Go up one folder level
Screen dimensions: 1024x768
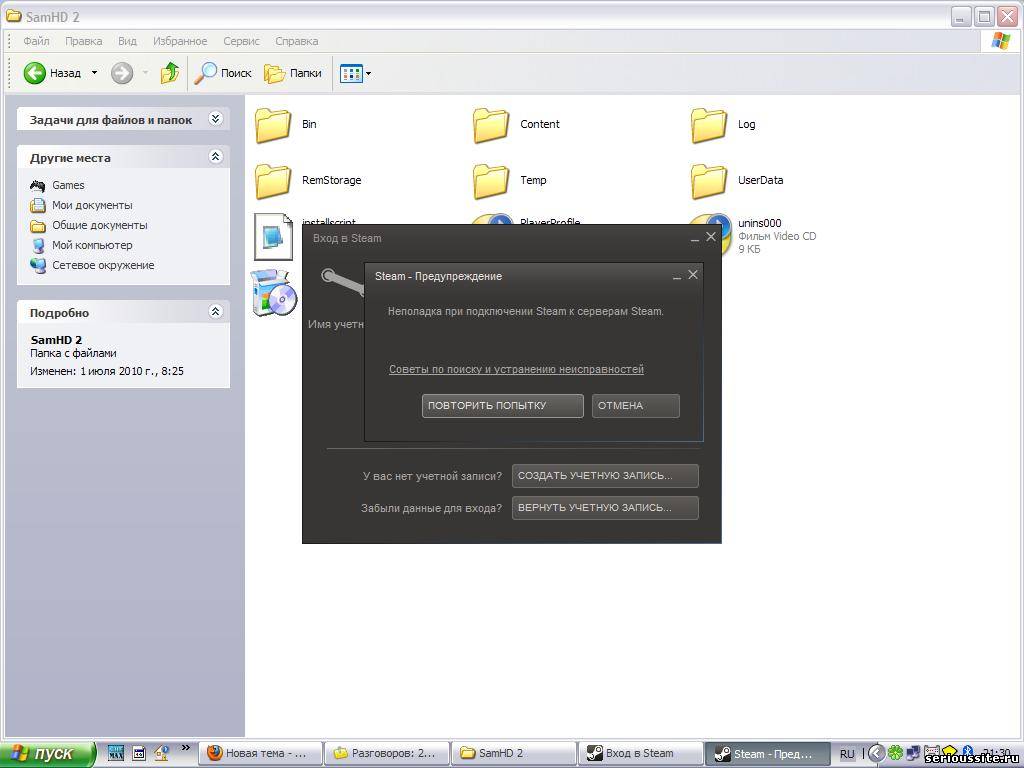pyautogui.click(x=170, y=73)
